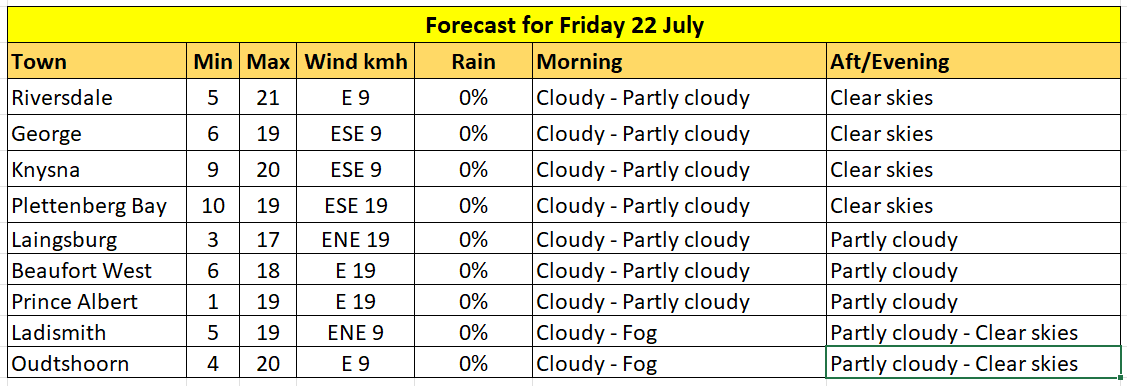Click the Town column header cell

99,61
